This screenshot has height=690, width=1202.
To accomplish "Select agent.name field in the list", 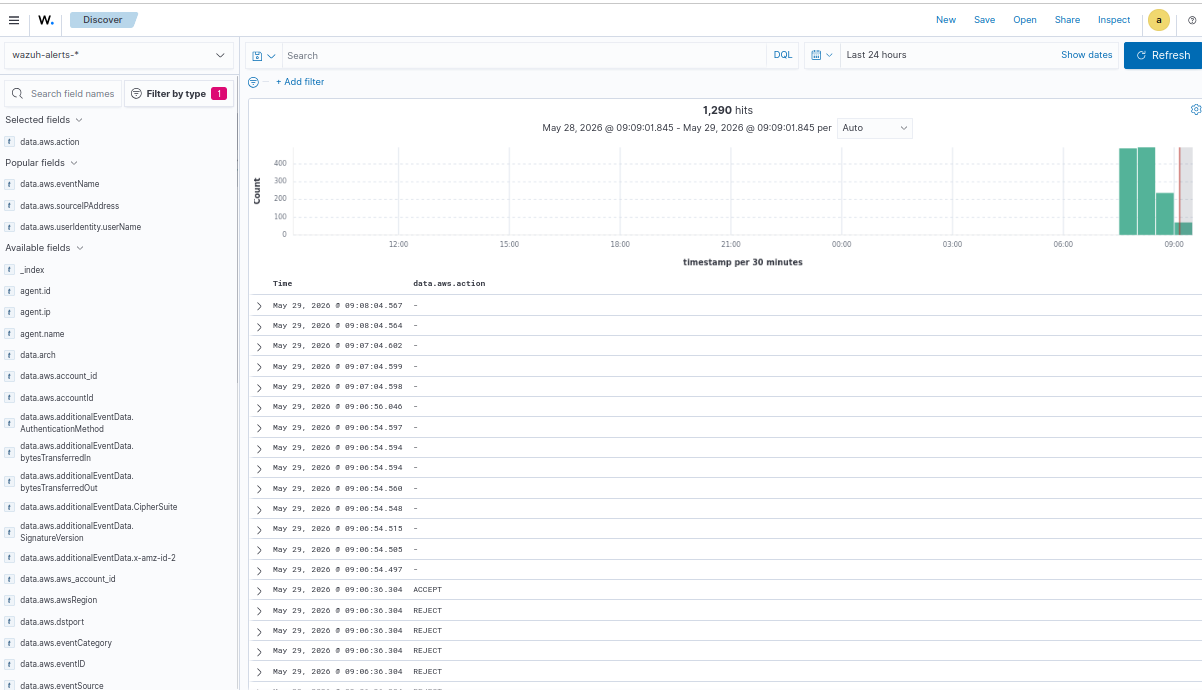I will (42, 334).
